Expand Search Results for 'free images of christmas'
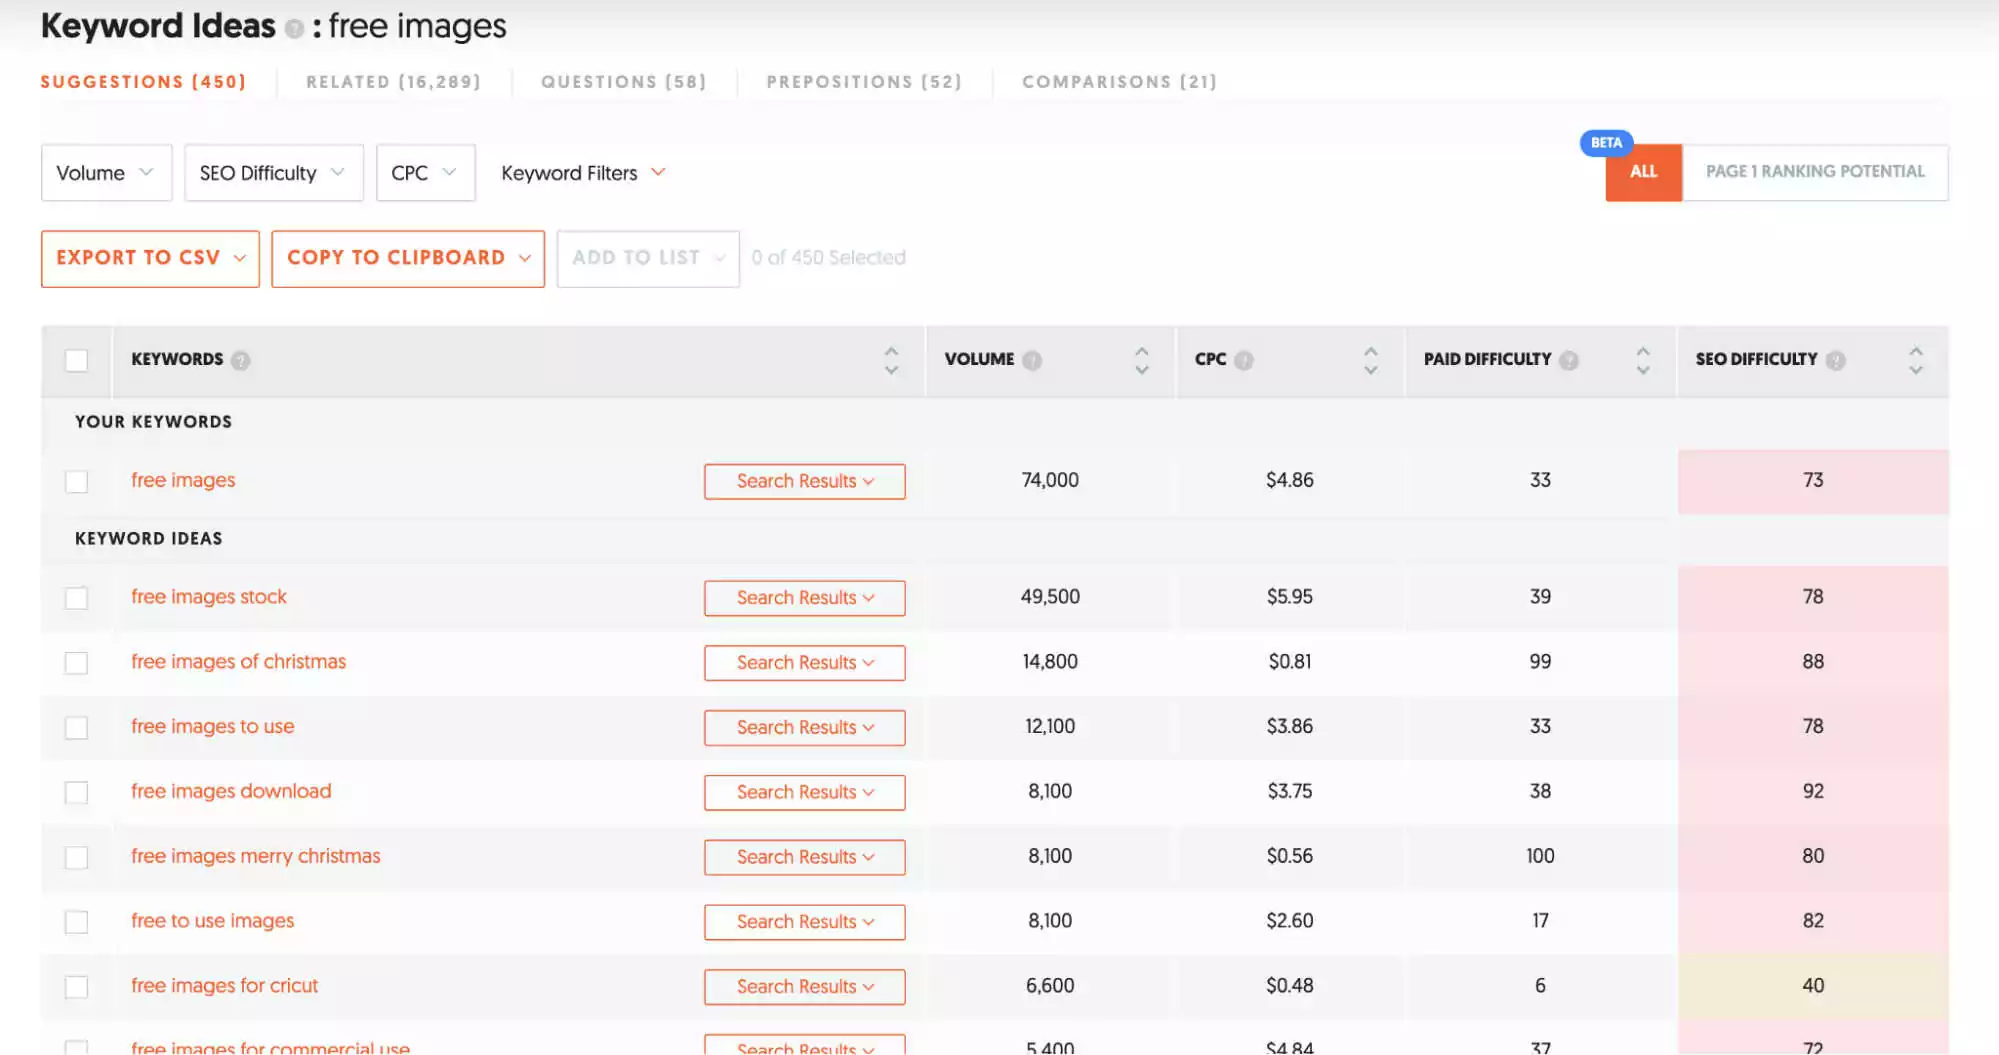Viewport: 1999px width, 1055px height. click(804, 662)
